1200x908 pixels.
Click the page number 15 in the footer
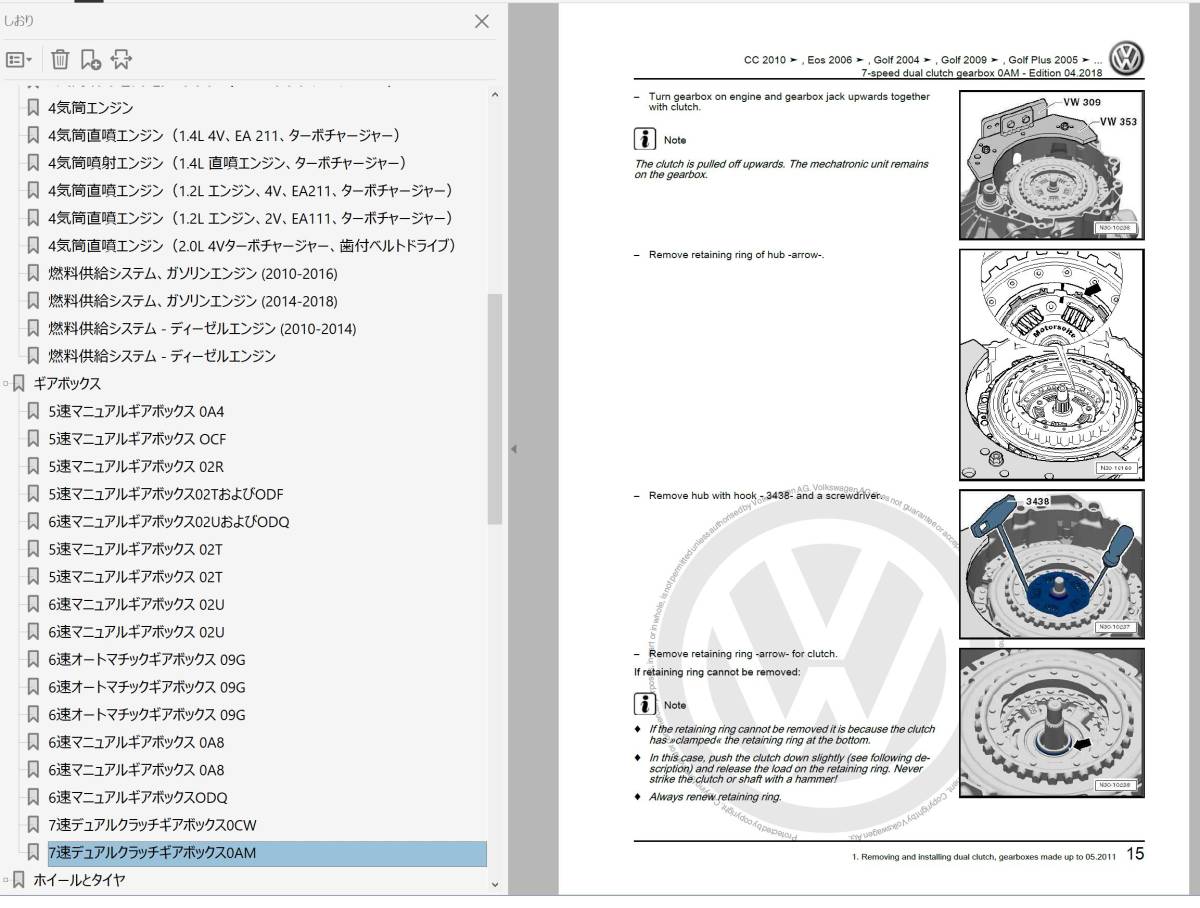click(x=1135, y=854)
